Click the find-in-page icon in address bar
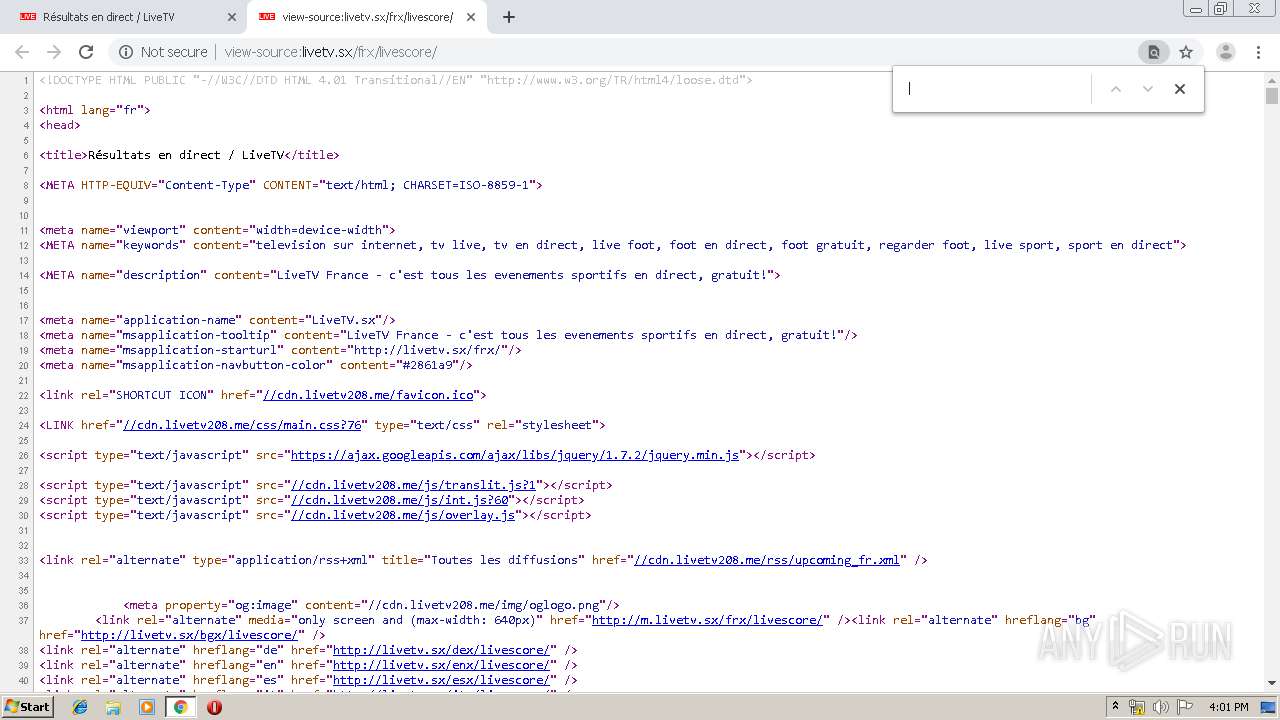This screenshot has height=720, width=1280. point(1153,52)
